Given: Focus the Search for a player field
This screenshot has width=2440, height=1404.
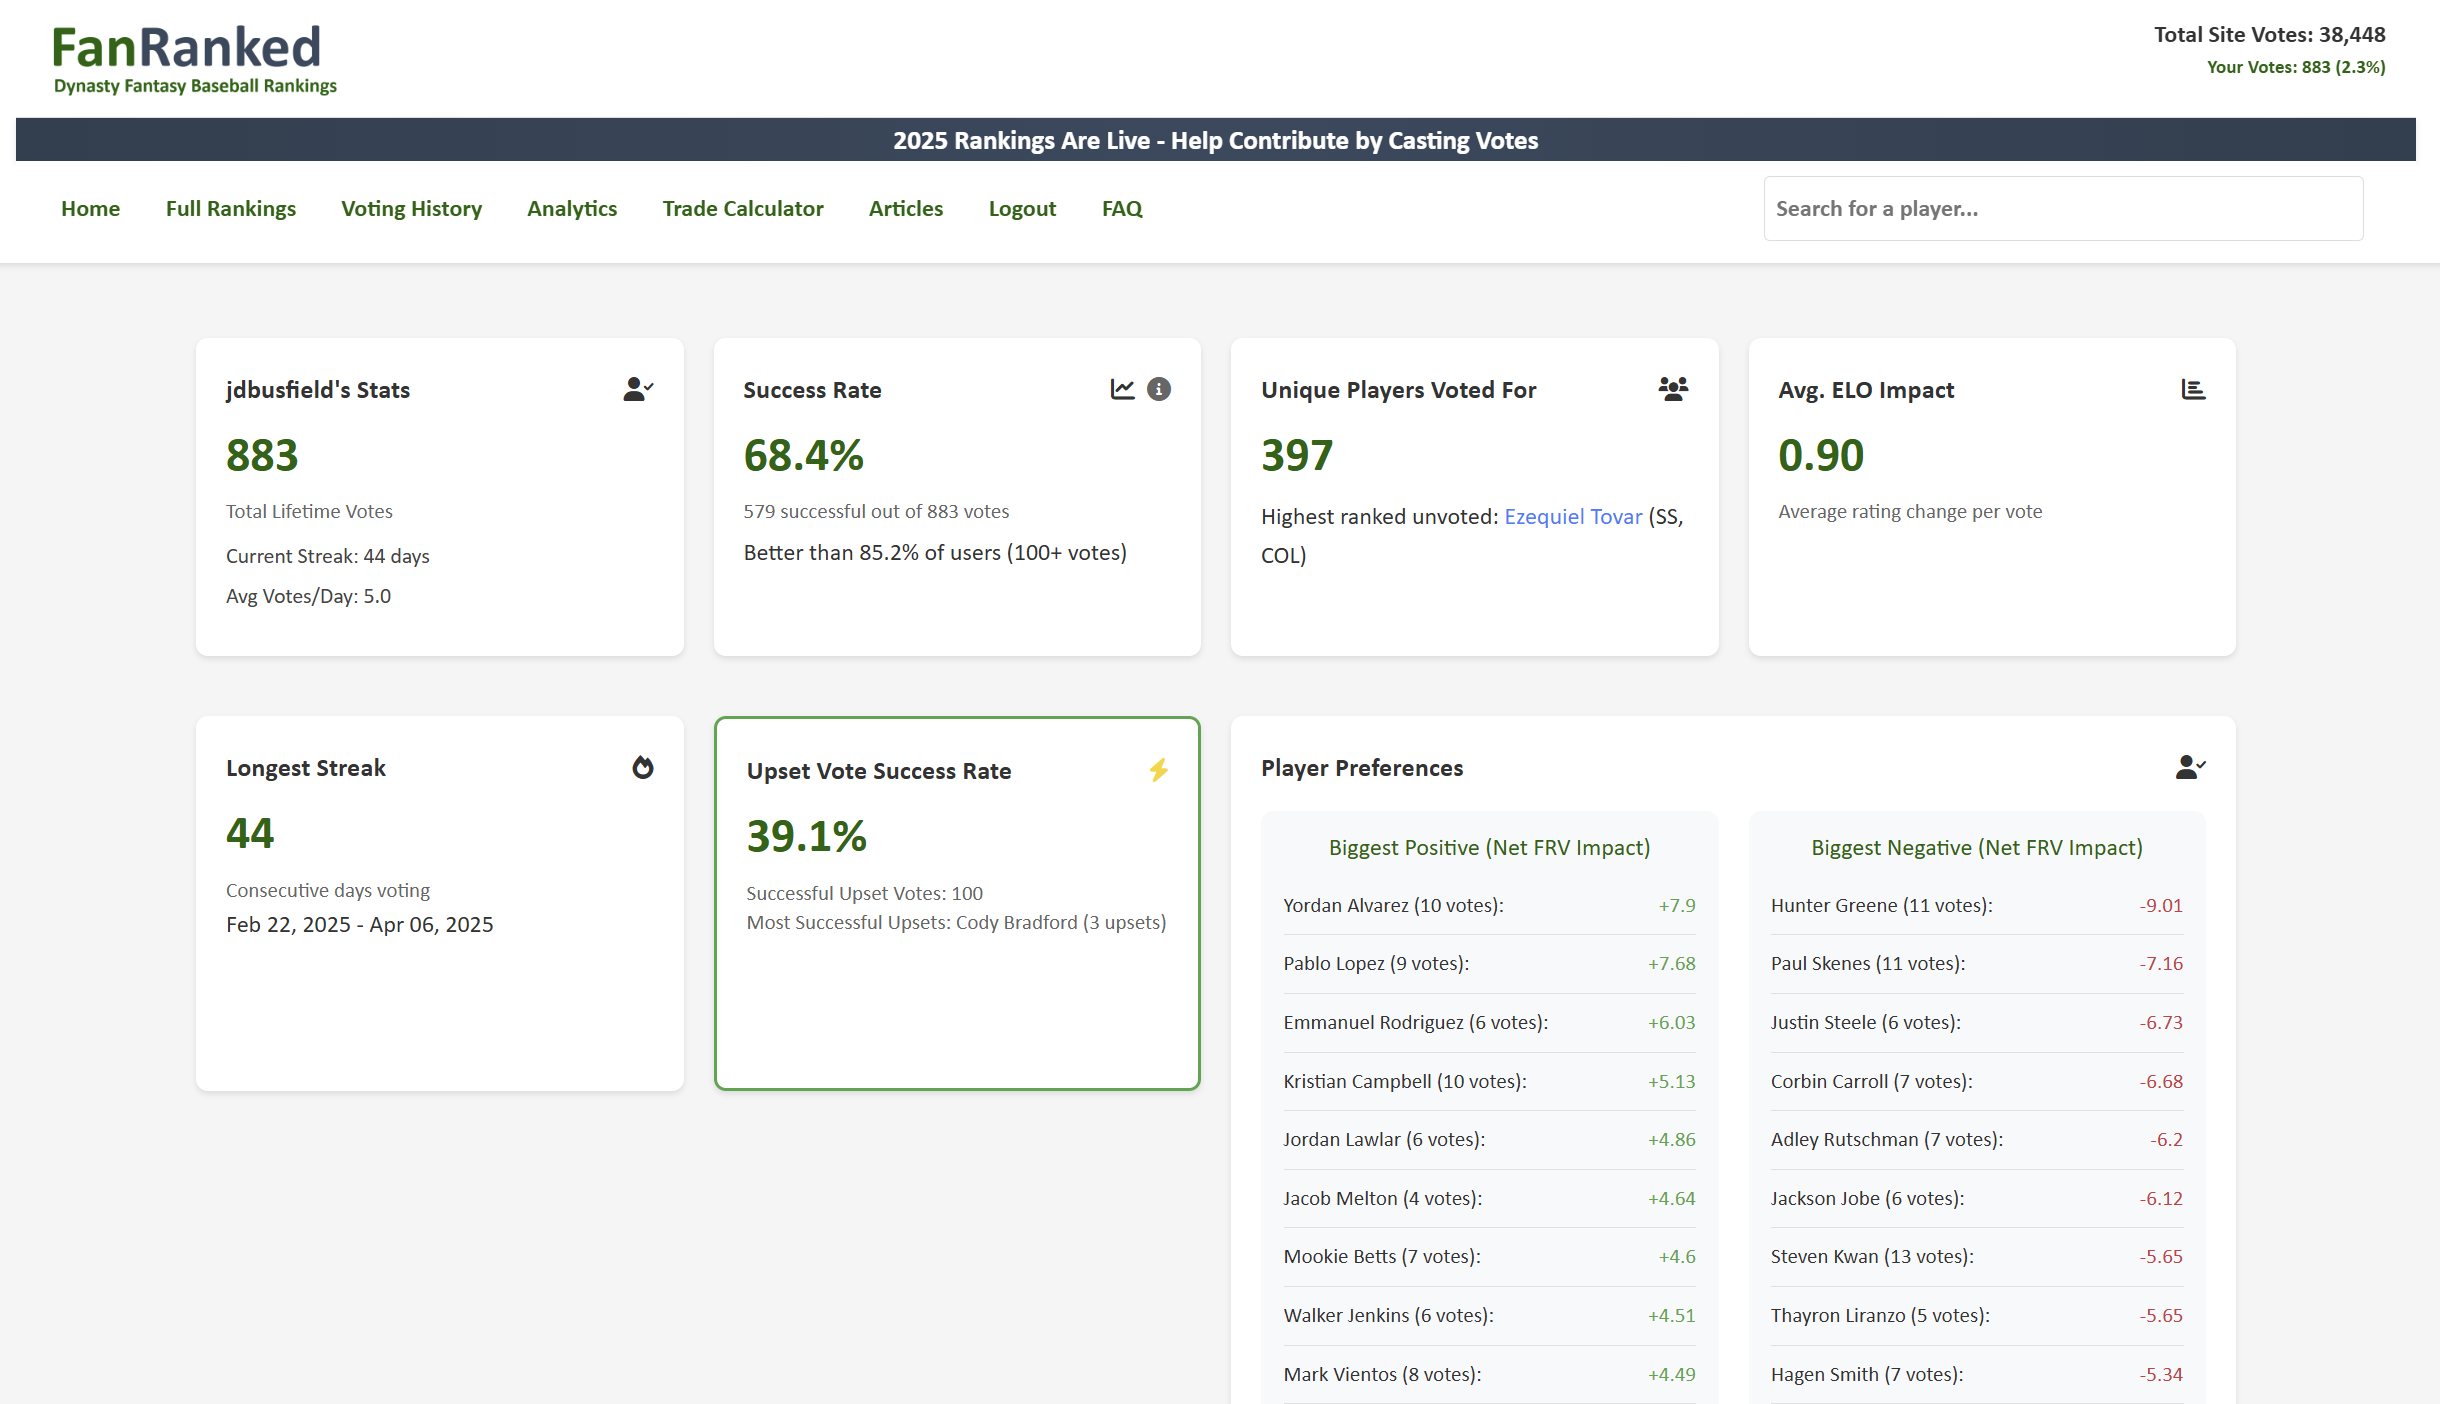Looking at the screenshot, I should tap(2063, 208).
